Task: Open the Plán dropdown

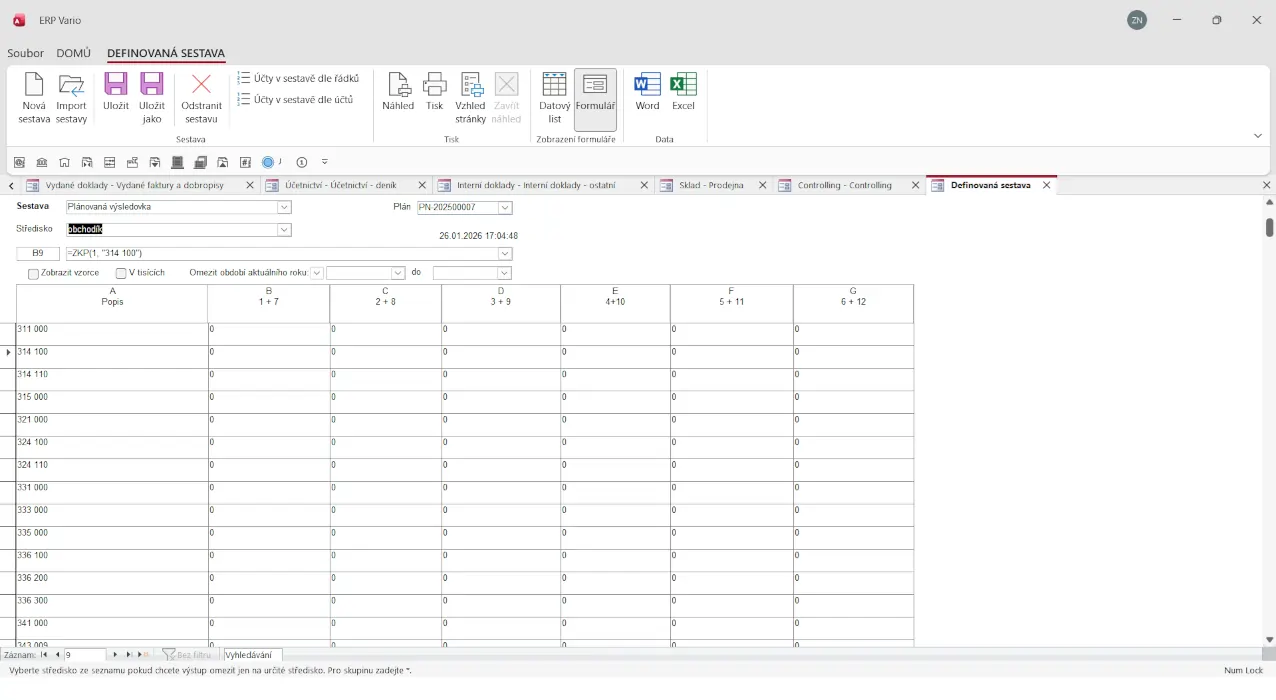Action: pyautogui.click(x=505, y=208)
